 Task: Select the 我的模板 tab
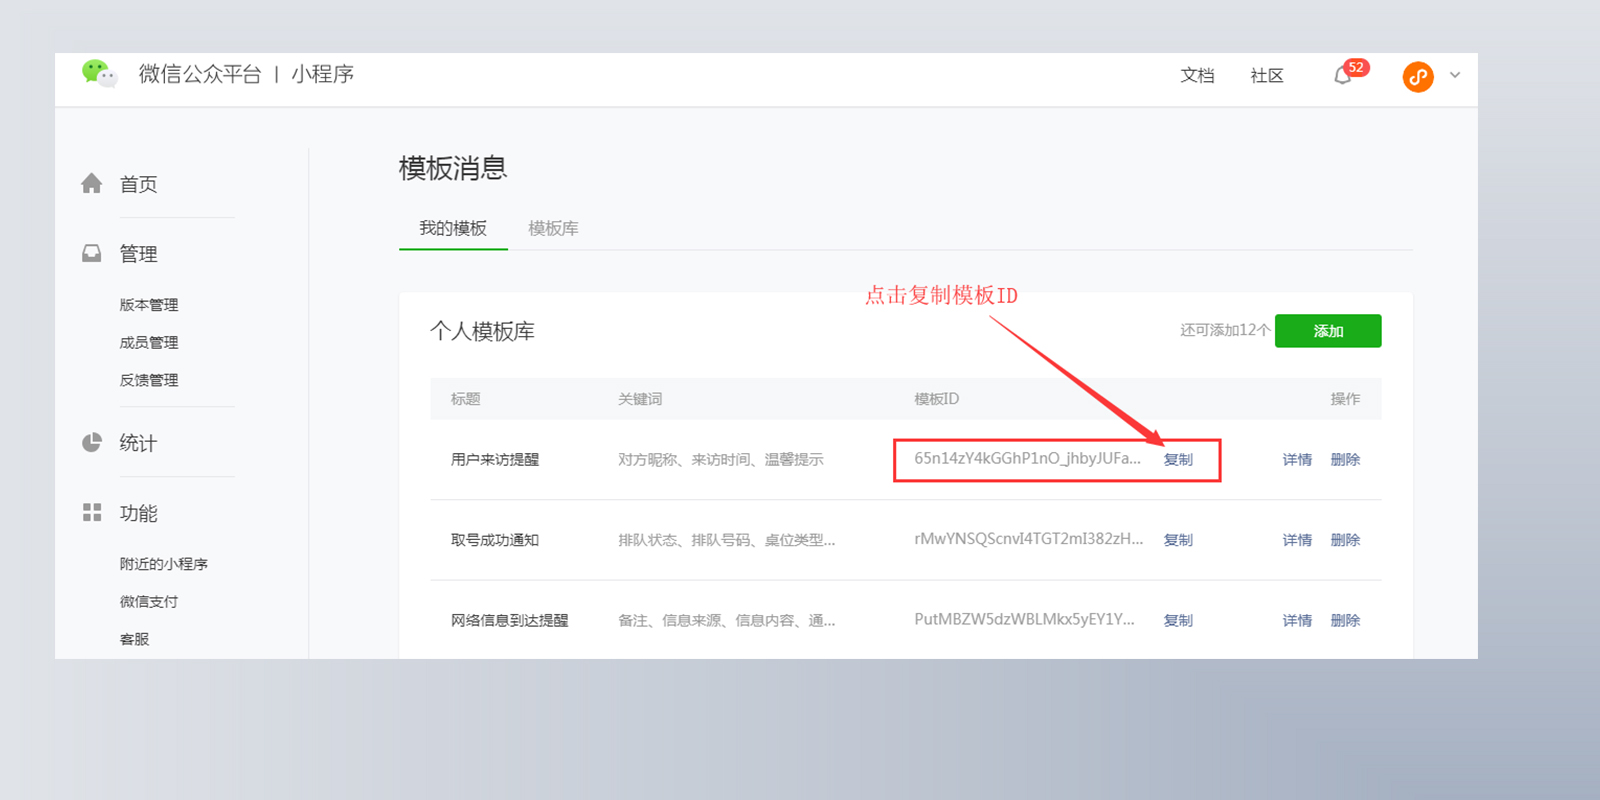coord(453,228)
